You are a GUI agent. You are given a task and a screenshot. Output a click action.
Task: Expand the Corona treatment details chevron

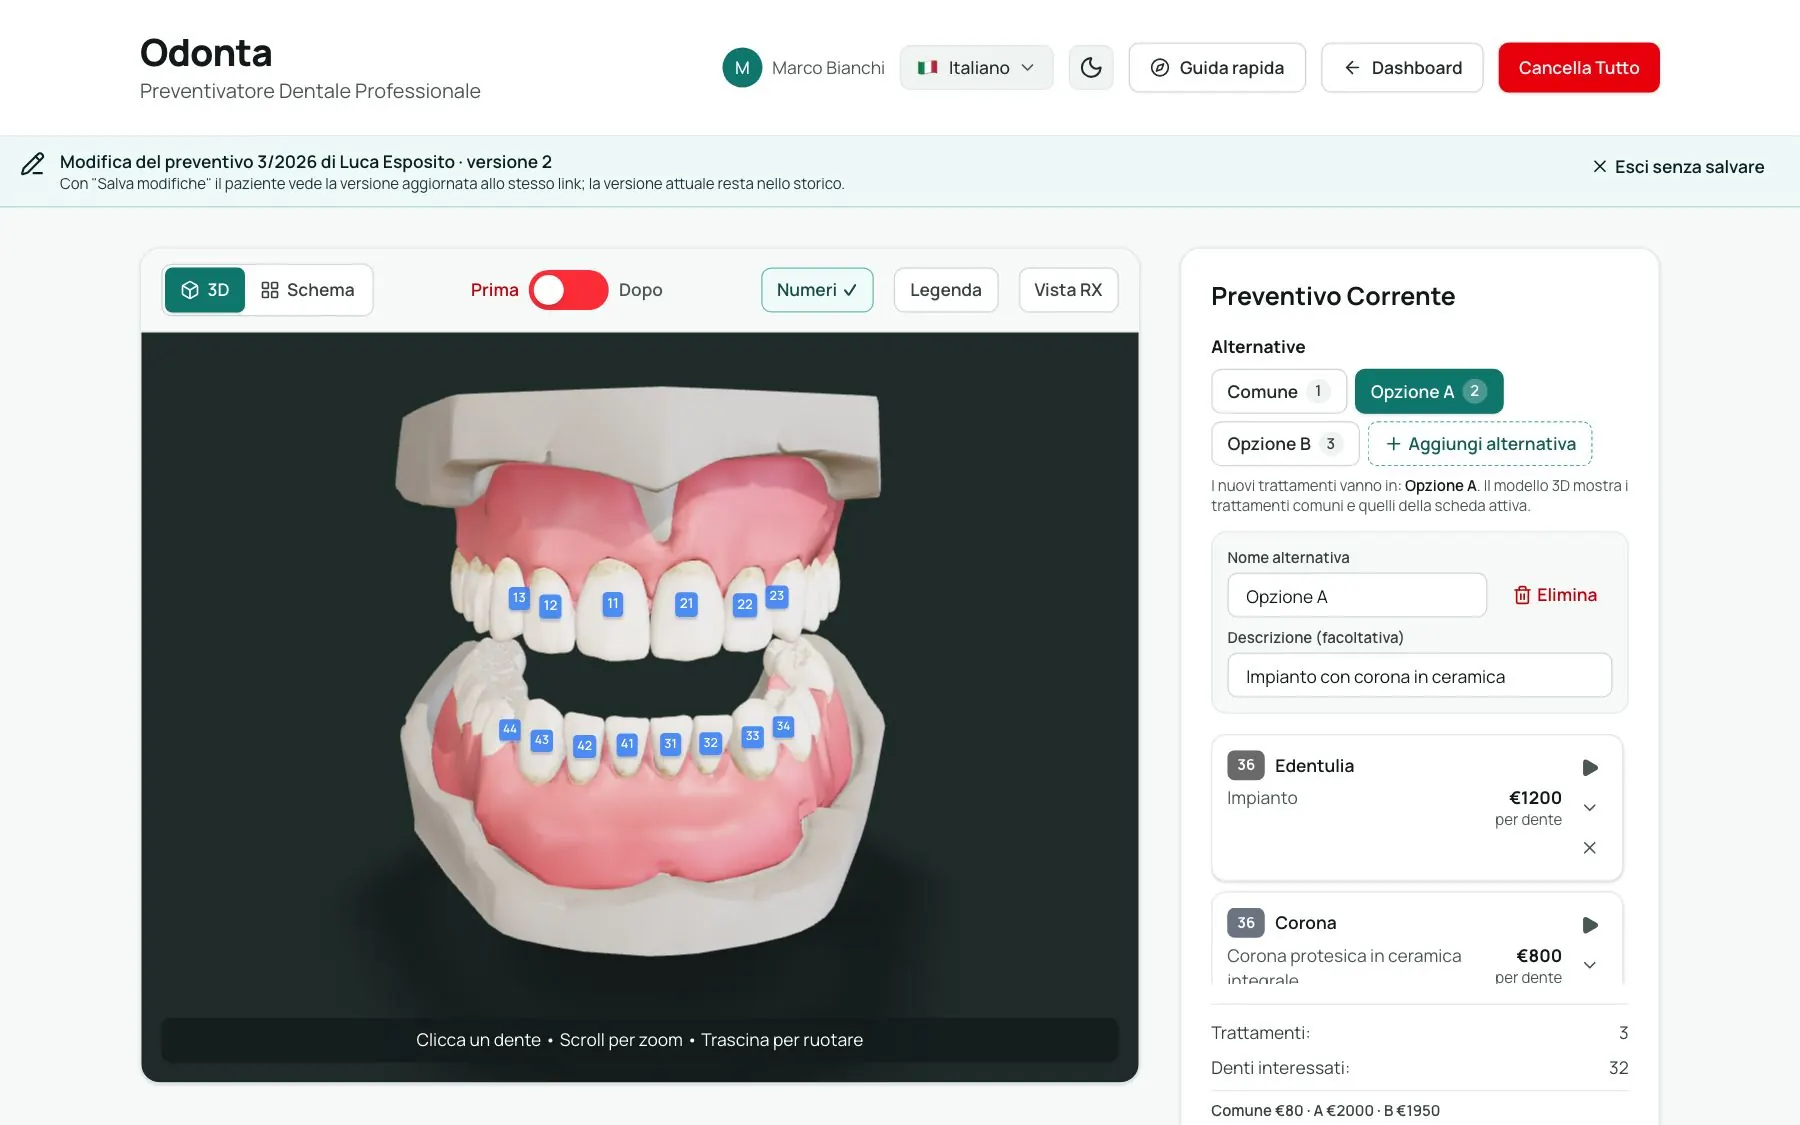[x=1590, y=965]
